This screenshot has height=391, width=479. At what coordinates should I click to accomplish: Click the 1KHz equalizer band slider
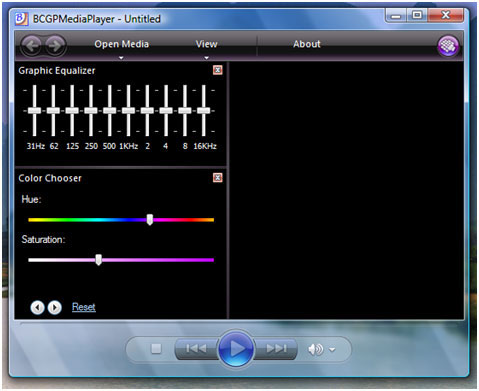(128, 111)
